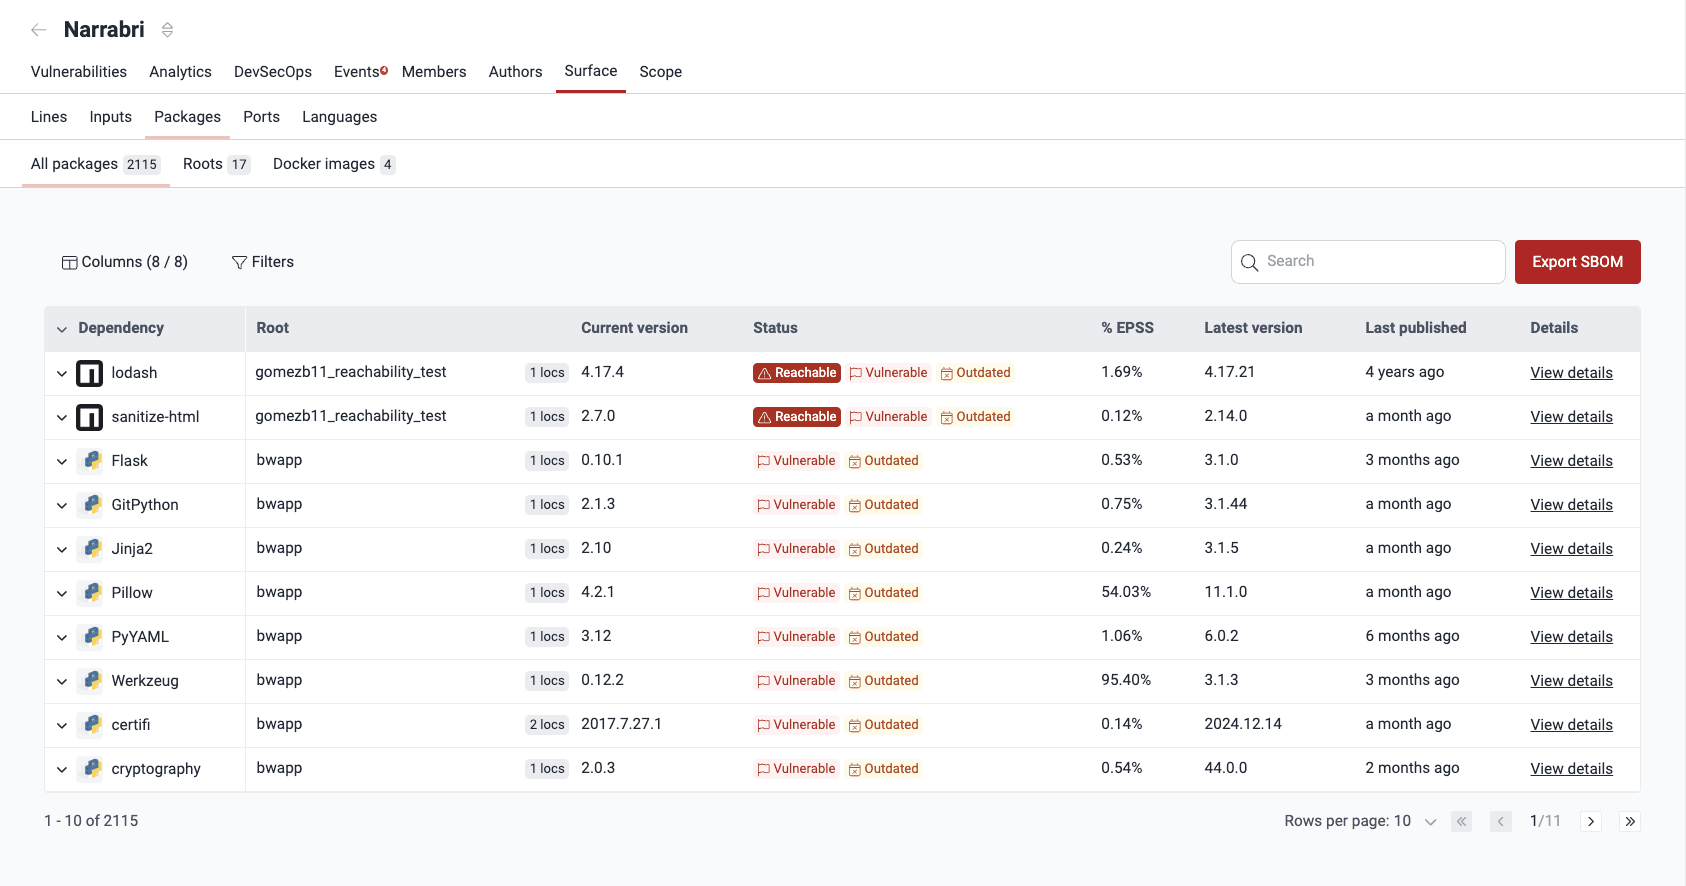Click the Python icon beside PyYAML
The height and width of the screenshot is (886, 1686).
92,636
